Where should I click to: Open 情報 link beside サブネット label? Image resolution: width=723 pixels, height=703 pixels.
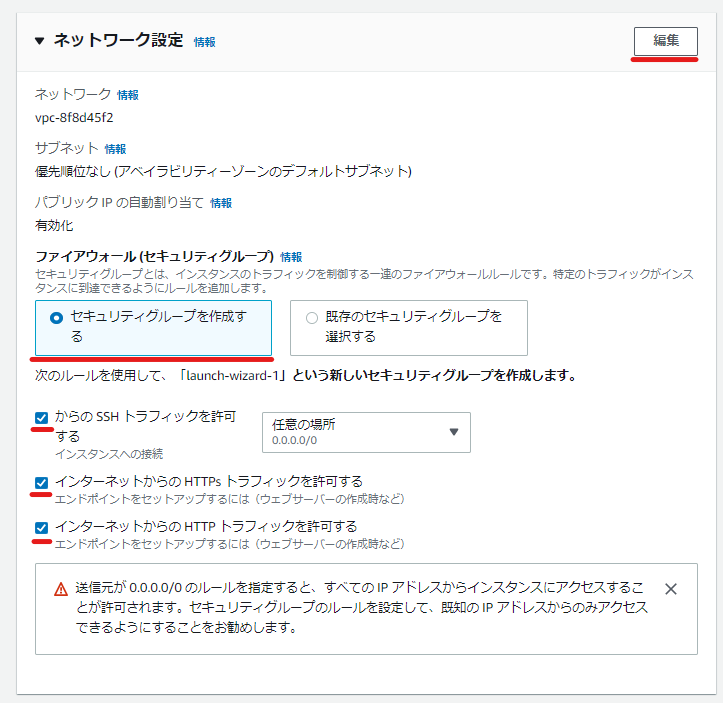(115, 149)
